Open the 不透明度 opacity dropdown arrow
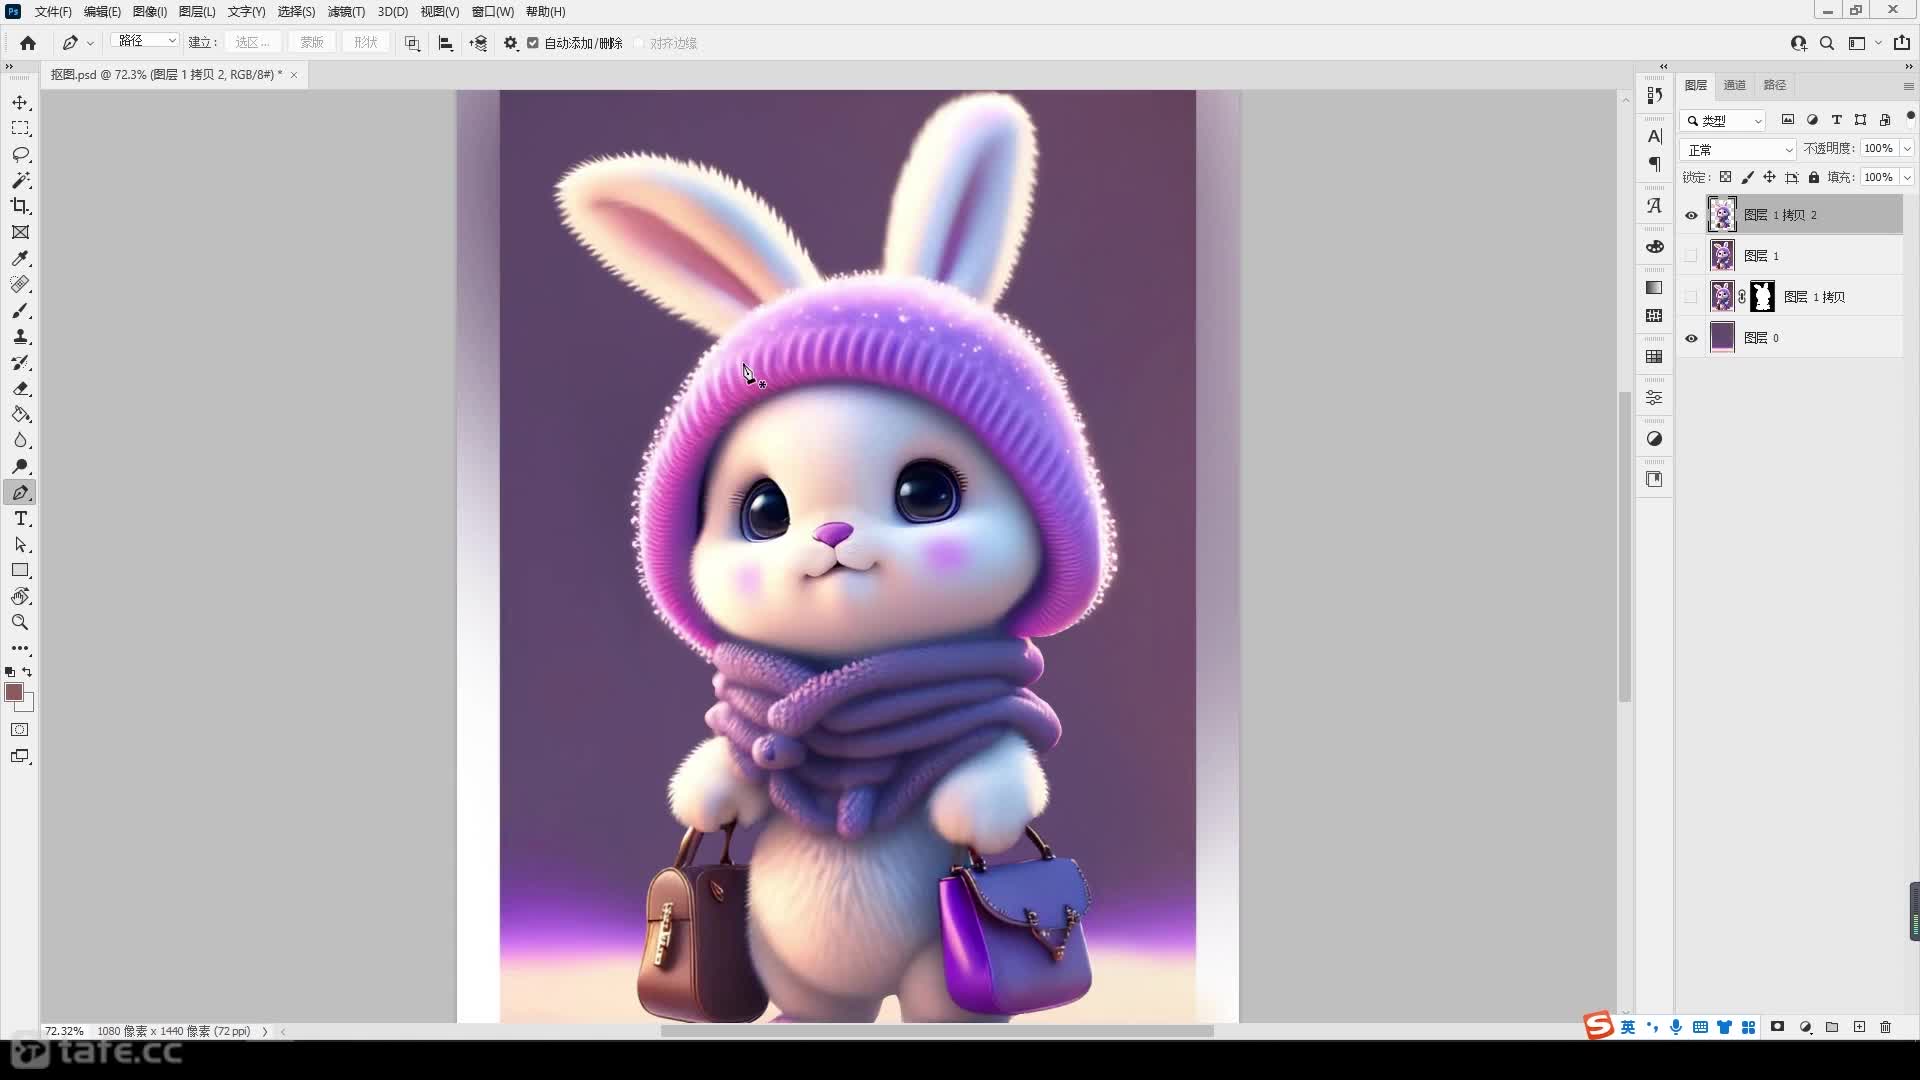1920x1080 pixels. pyautogui.click(x=1907, y=148)
